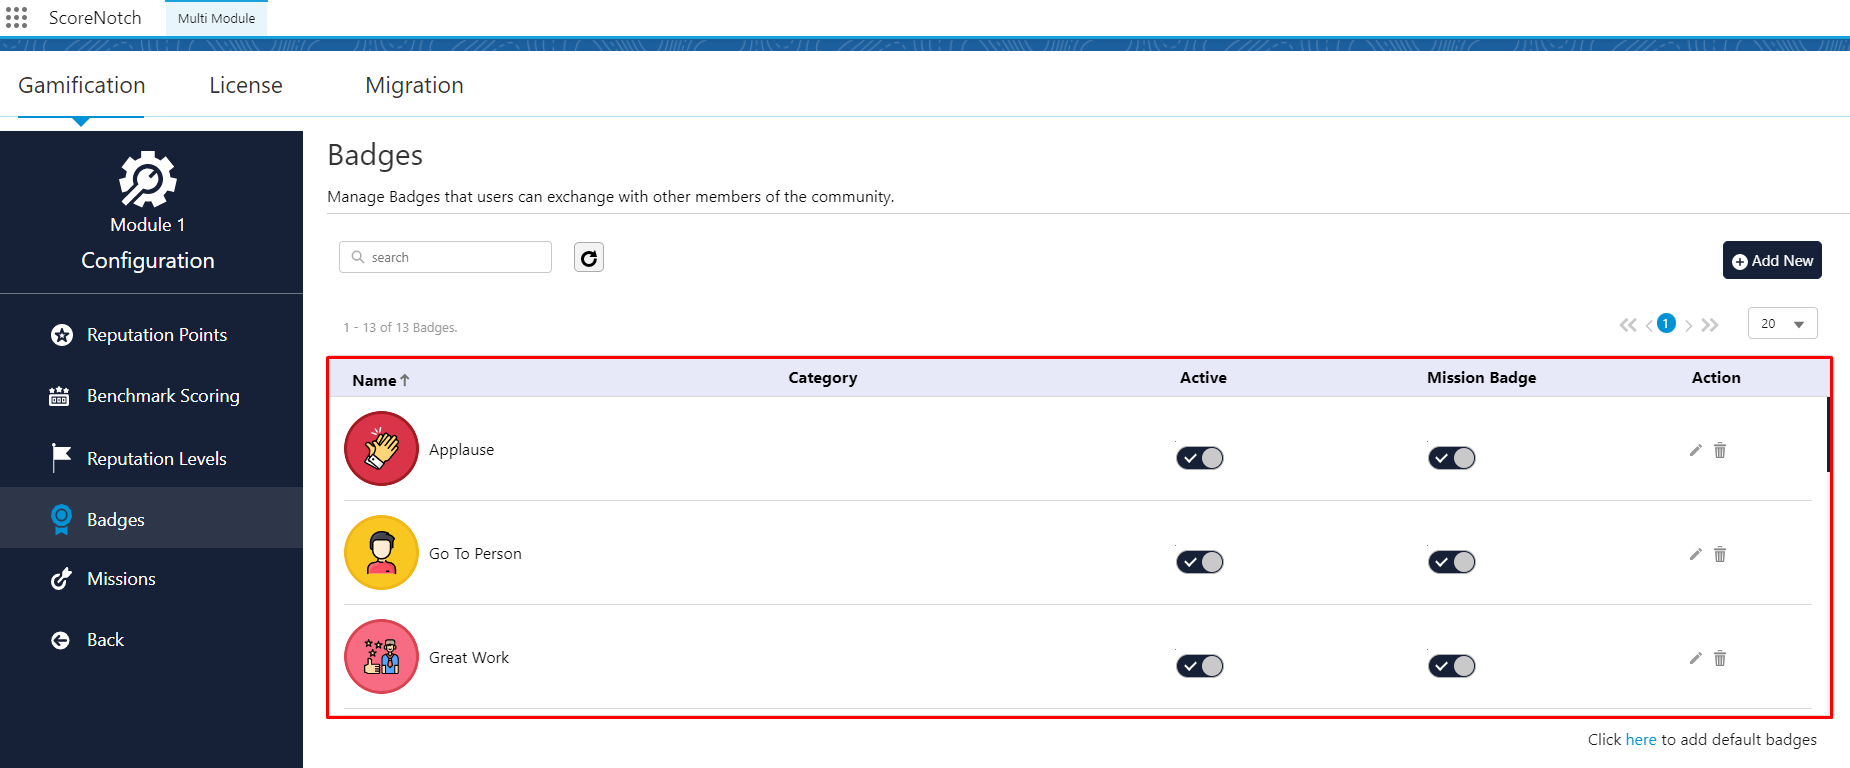This screenshot has width=1850, height=768.
Task: Click the Great Work badge thumbnail
Action: tap(381, 656)
